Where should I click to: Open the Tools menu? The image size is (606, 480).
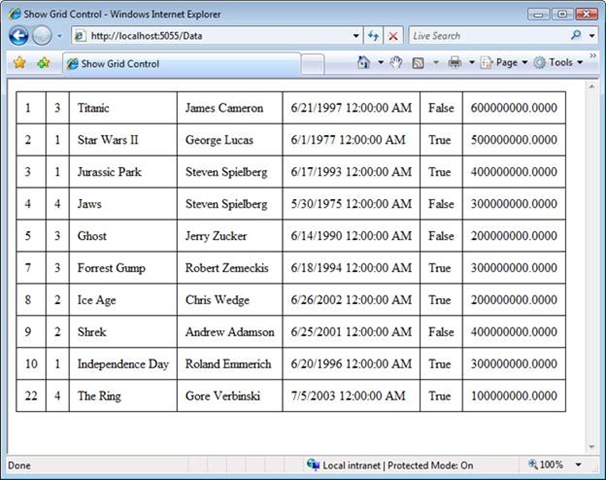558,62
